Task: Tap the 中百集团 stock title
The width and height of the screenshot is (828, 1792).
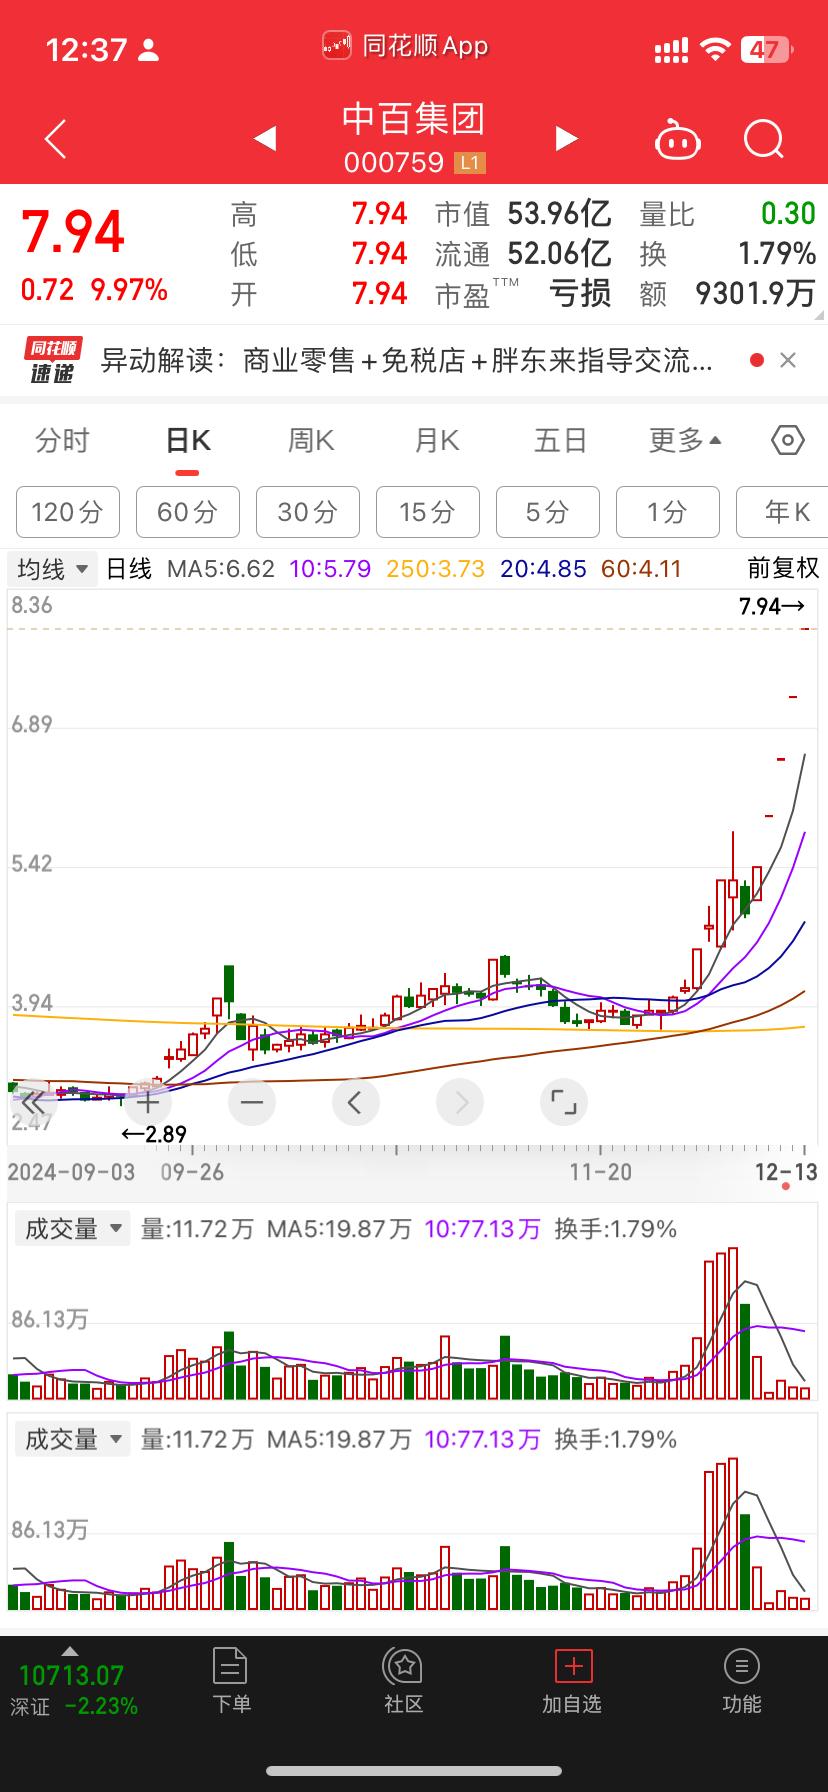Action: click(414, 119)
